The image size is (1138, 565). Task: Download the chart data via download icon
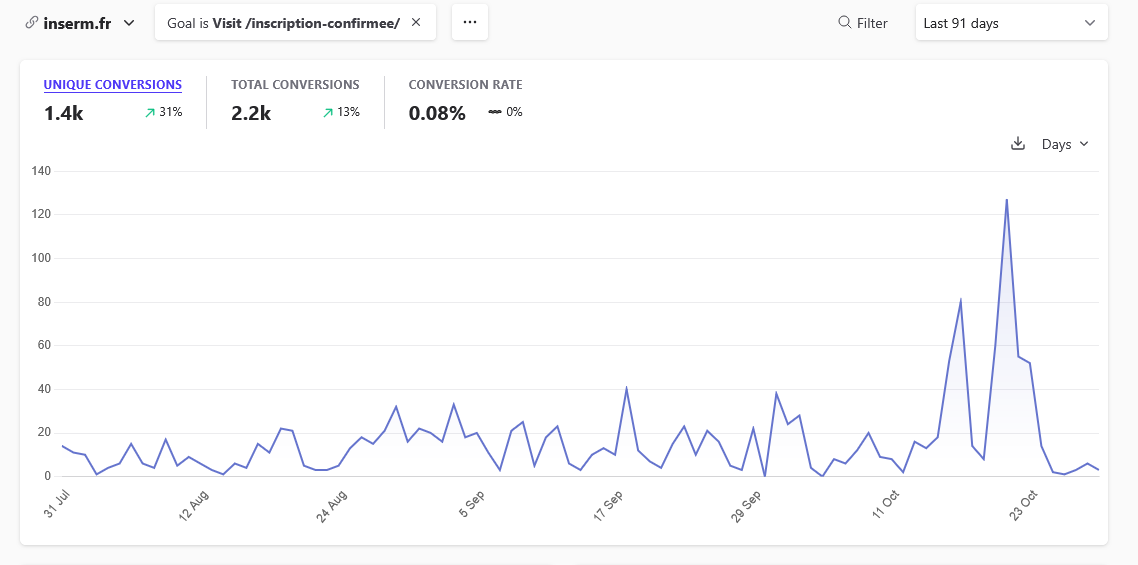[x=1018, y=144]
